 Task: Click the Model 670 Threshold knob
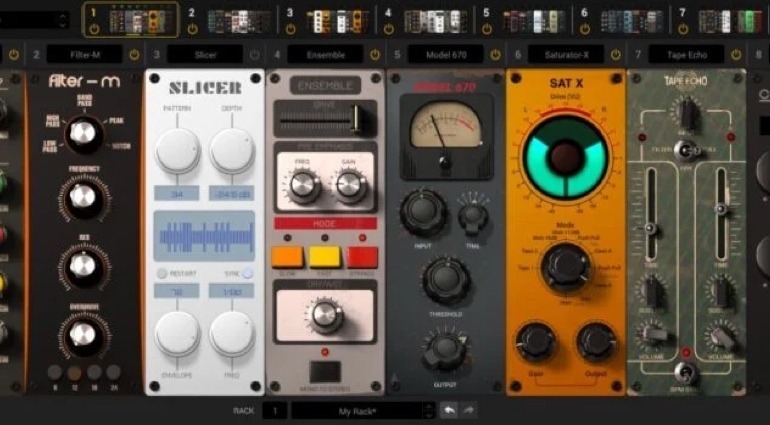point(446,281)
